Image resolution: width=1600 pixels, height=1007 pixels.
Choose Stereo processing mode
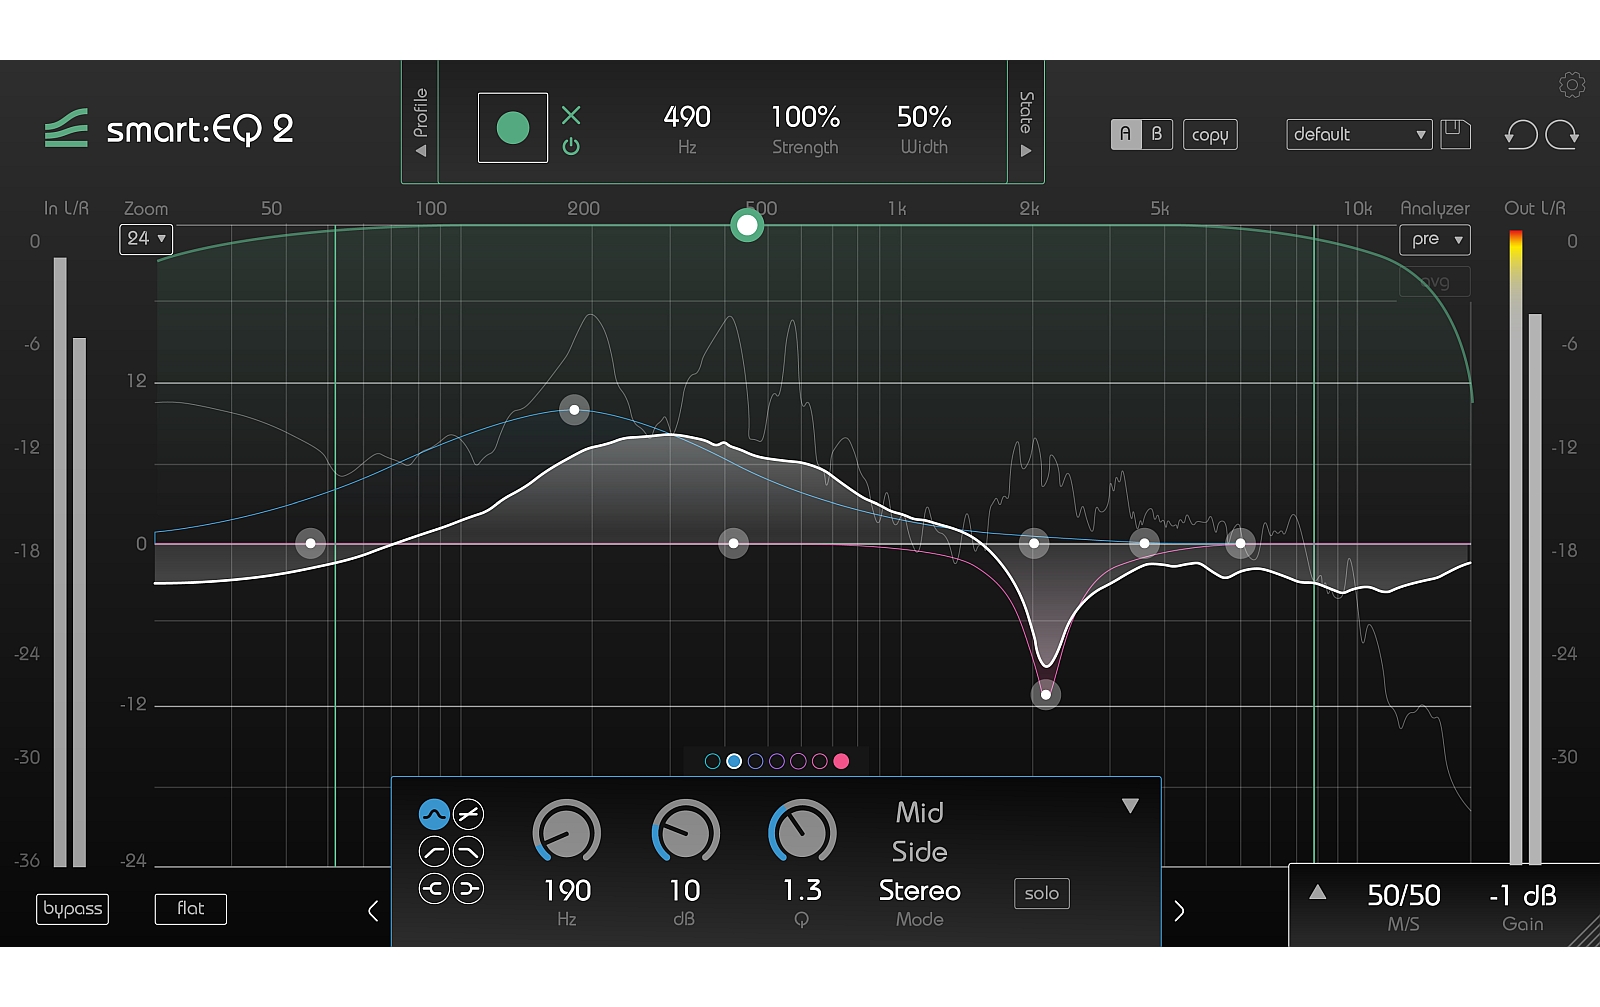click(920, 891)
